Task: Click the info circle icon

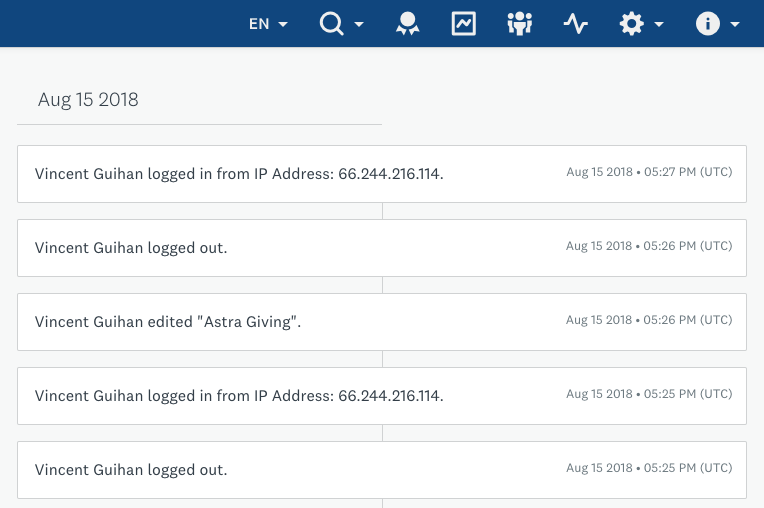Action: (x=707, y=23)
